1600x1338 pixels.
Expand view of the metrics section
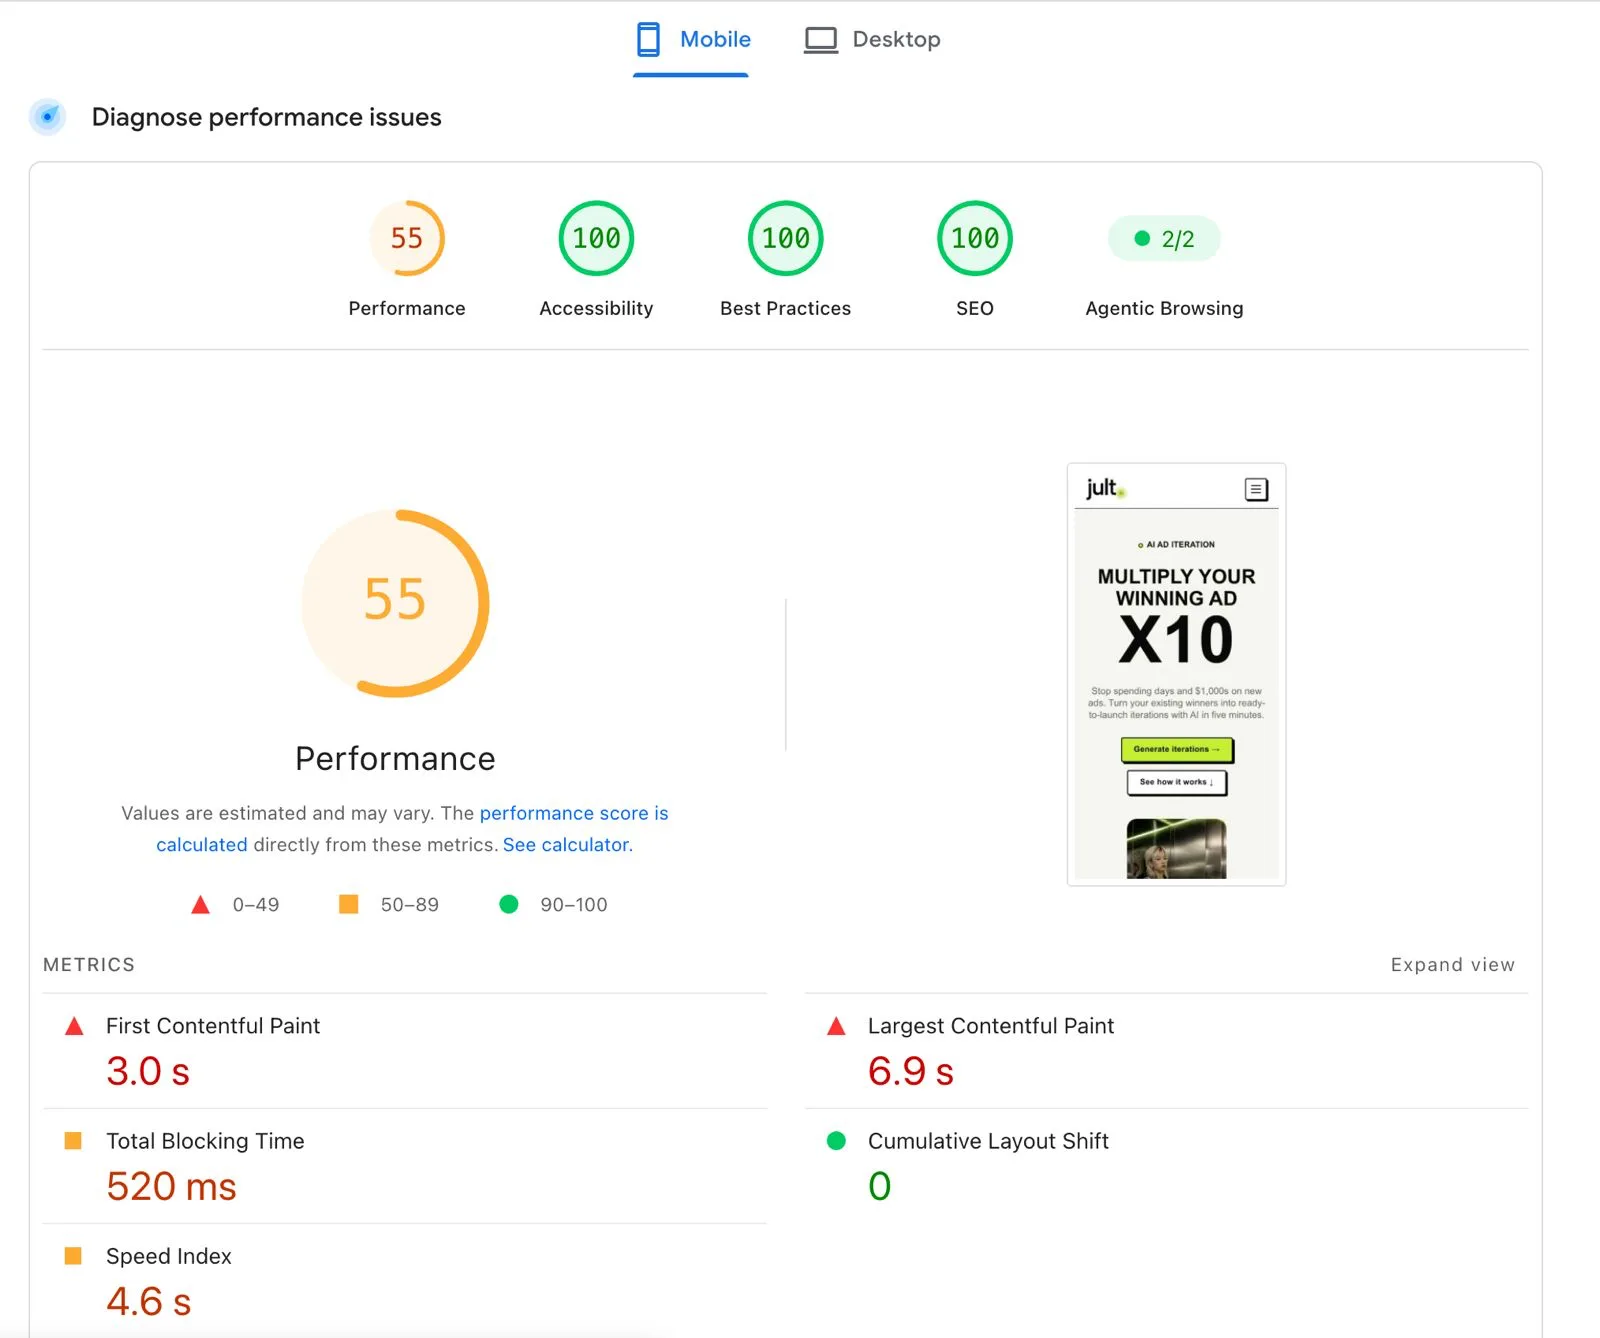[1452, 965]
